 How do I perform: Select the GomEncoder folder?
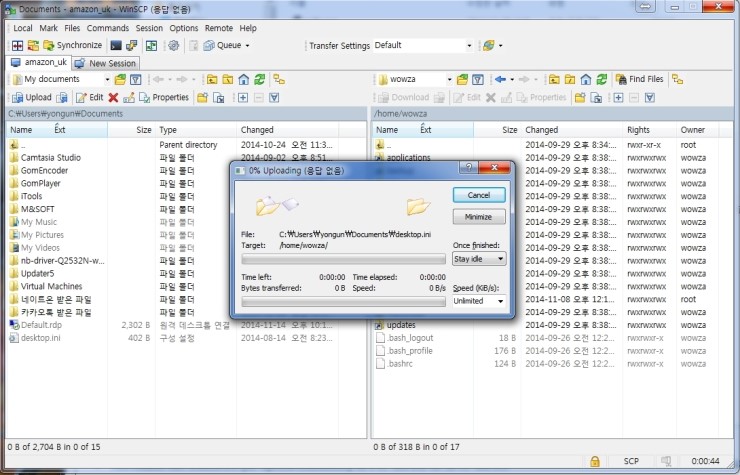pos(44,170)
